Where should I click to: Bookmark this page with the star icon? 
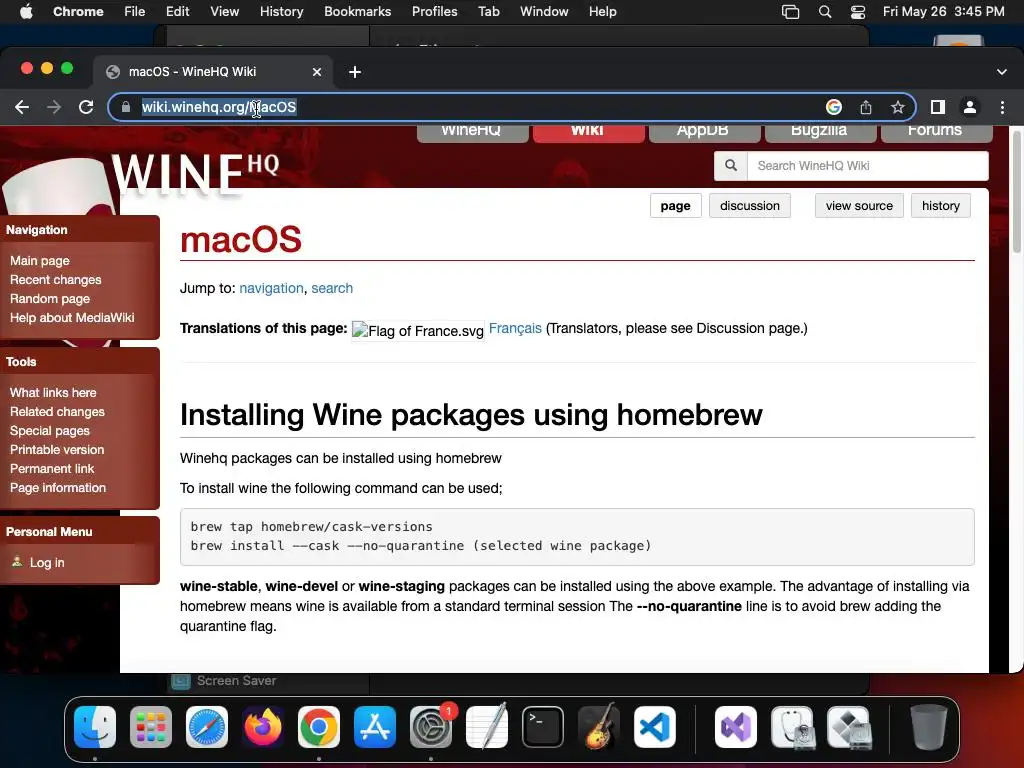pos(898,107)
